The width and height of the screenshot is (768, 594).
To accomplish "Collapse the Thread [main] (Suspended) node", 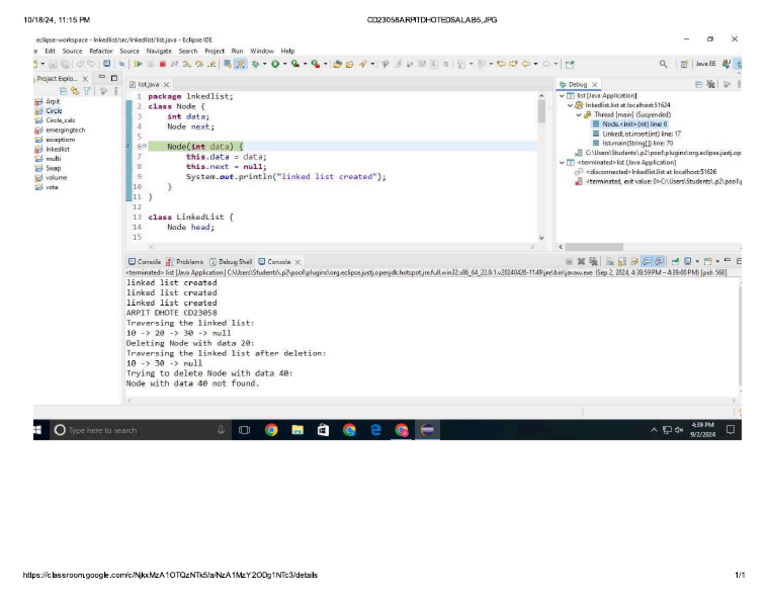I will [579, 115].
